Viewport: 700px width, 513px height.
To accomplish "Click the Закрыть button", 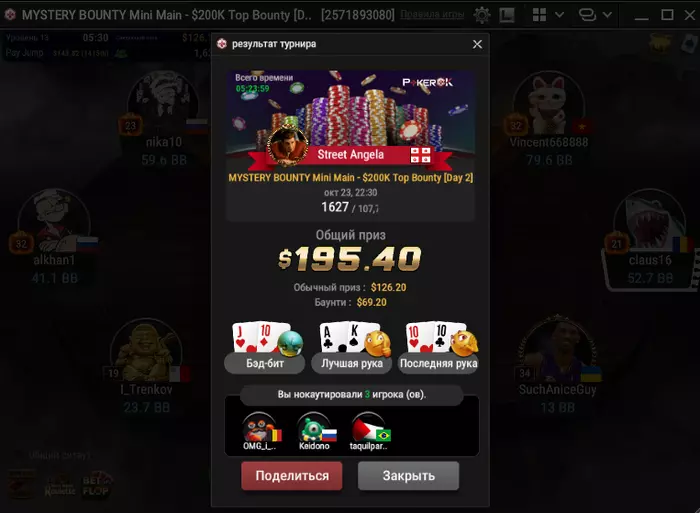I will [408, 476].
